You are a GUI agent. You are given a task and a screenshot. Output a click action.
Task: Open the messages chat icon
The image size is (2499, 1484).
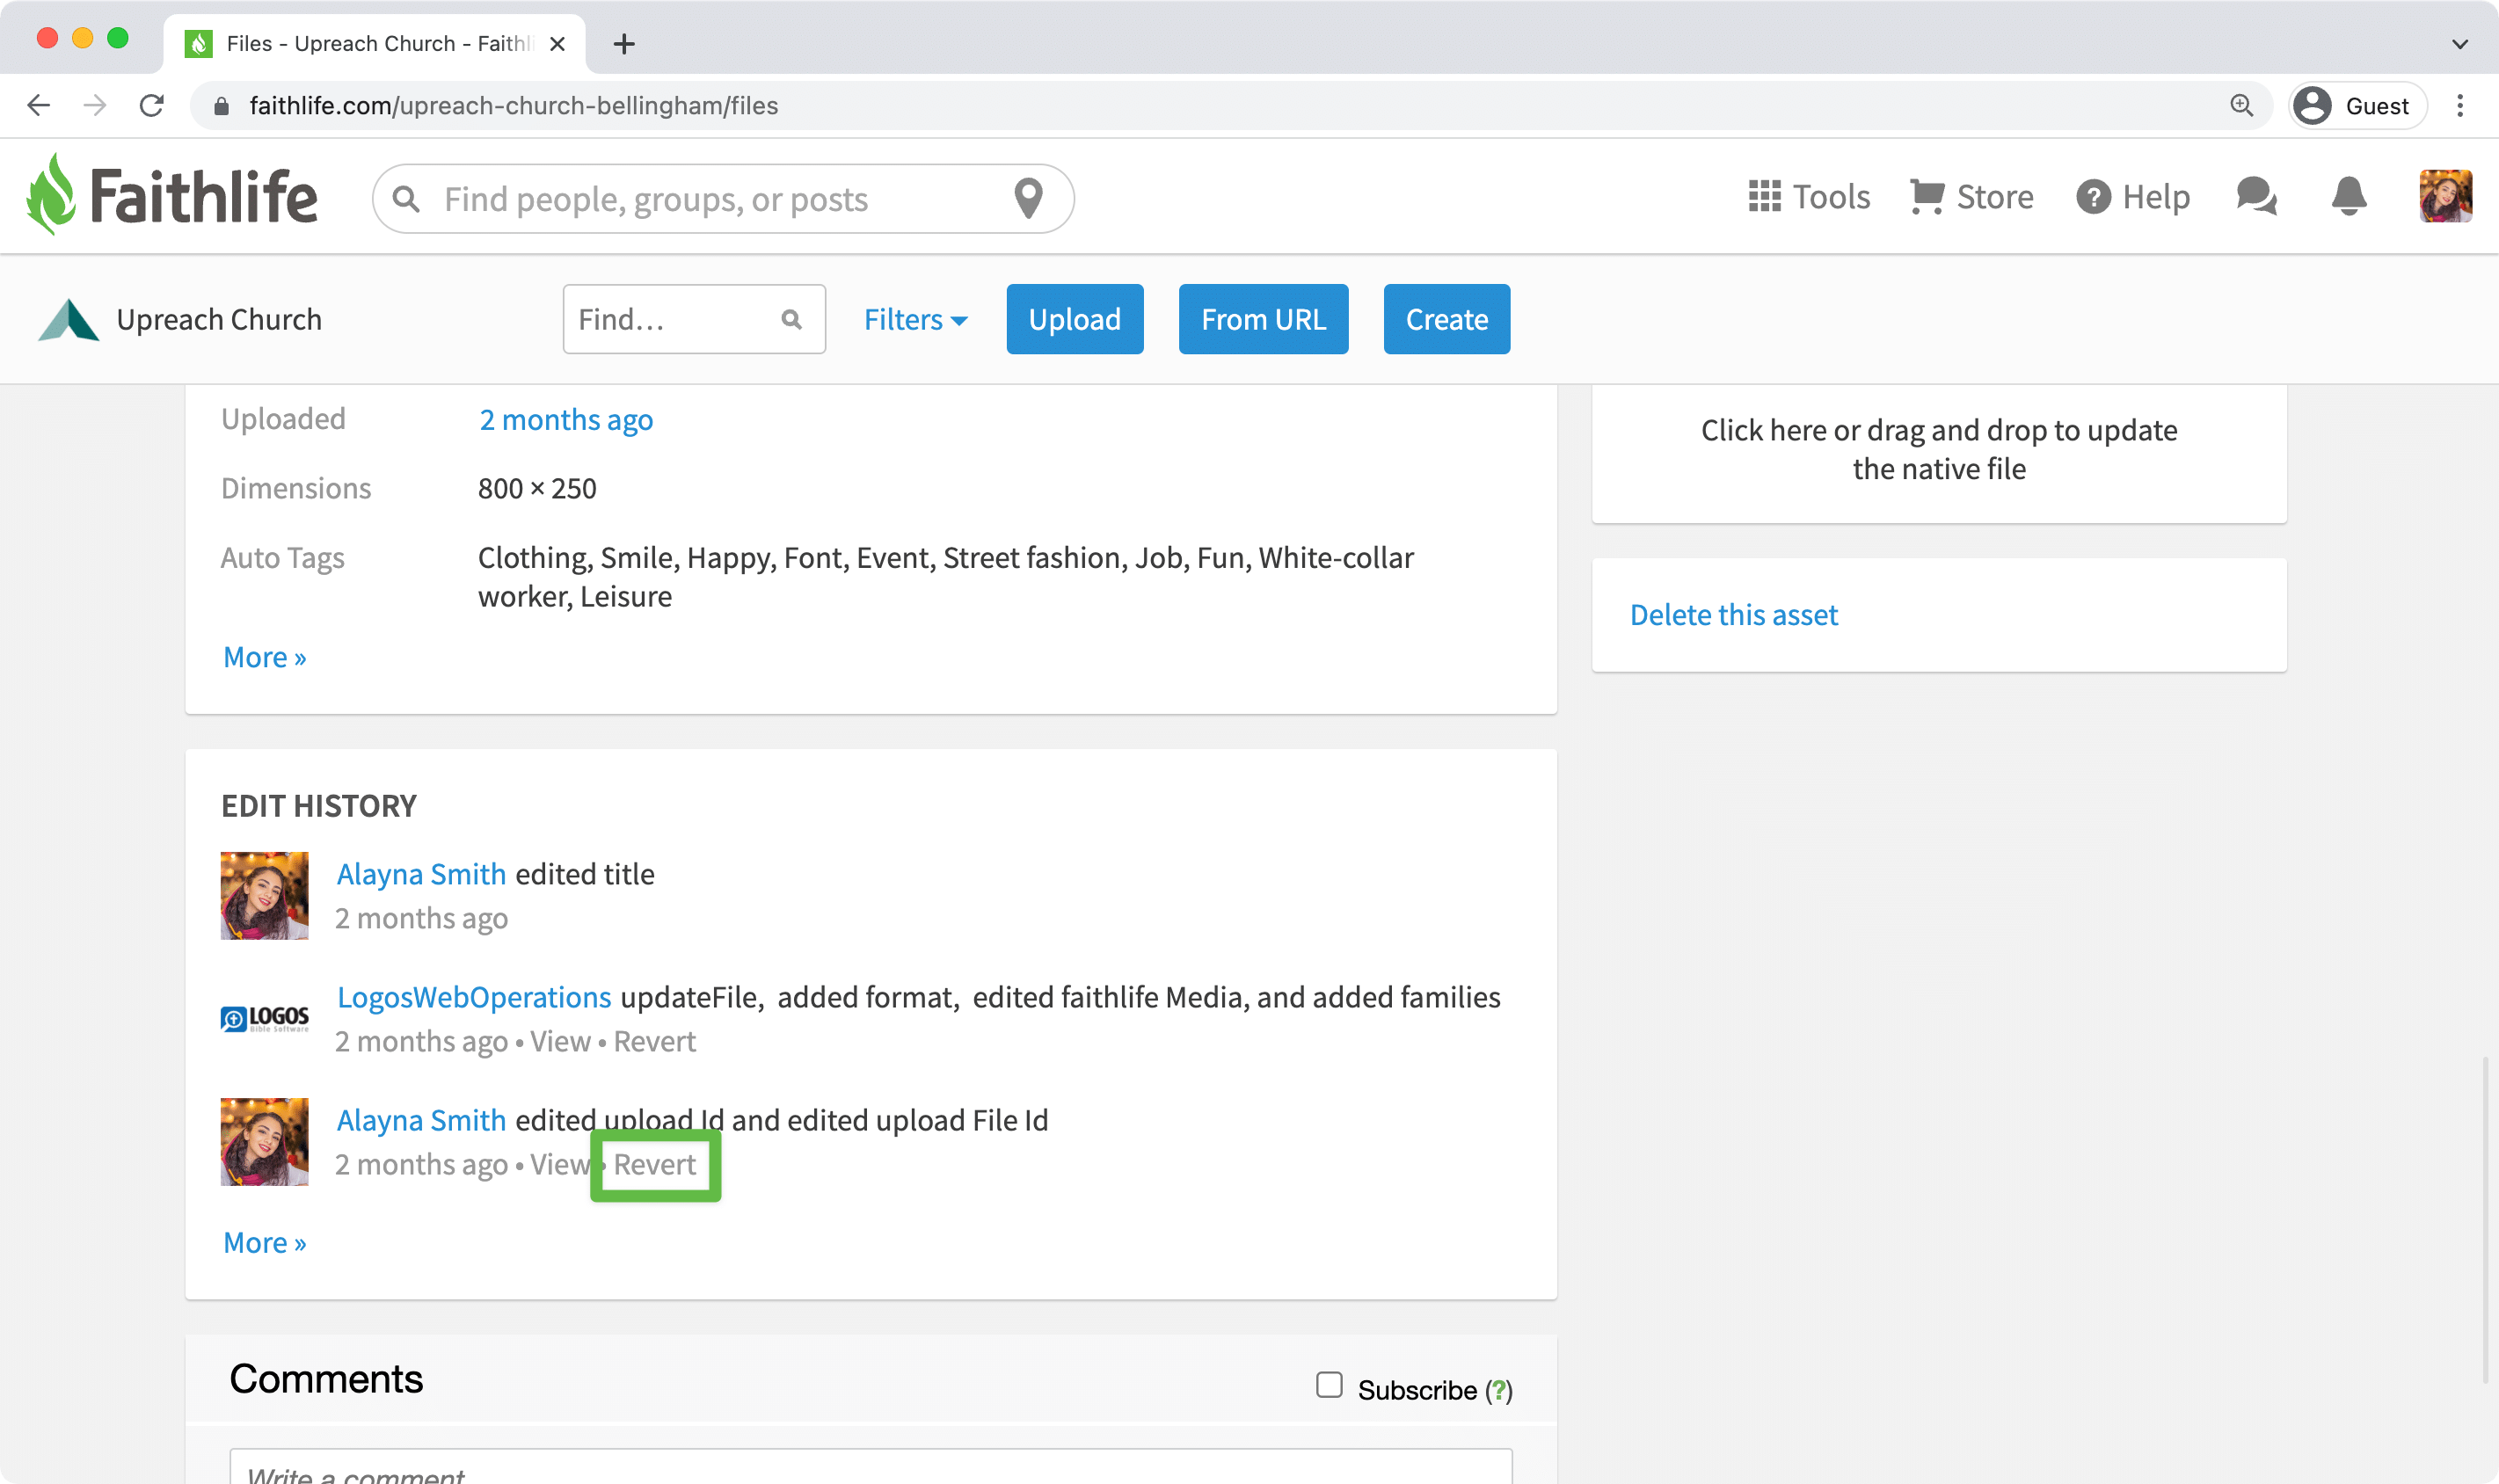[2257, 196]
